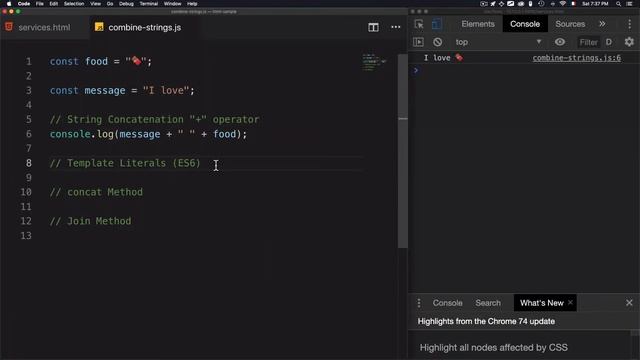Click the inspect element selector icon in DevTools
This screenshot has height=360, width=640.
(x=419, y=24)
